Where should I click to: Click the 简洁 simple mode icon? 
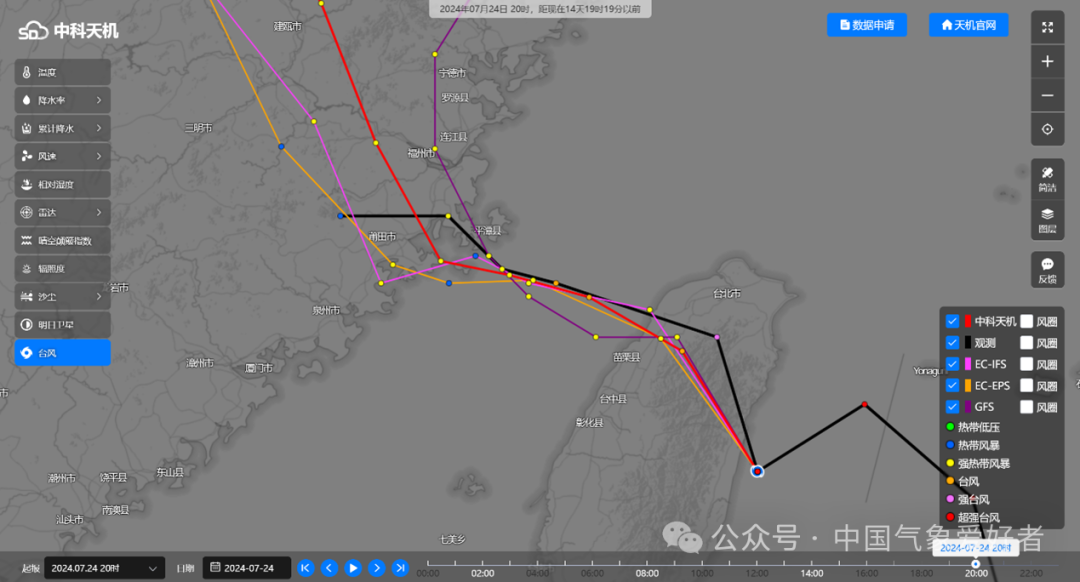coord(1047,177)
